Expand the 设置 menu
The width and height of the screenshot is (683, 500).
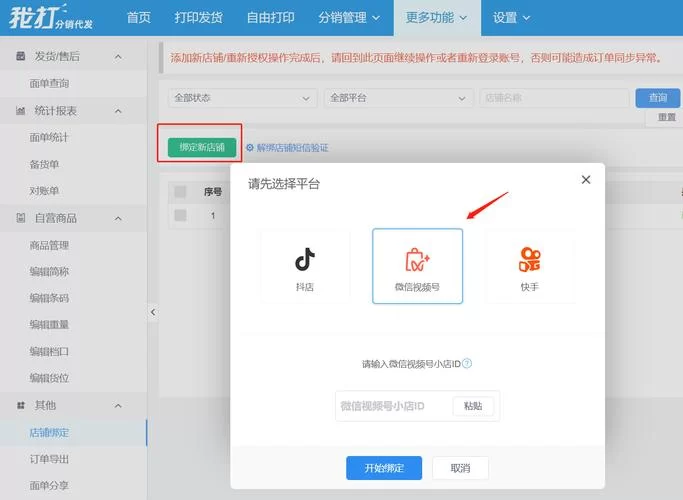tap(511, 18)
